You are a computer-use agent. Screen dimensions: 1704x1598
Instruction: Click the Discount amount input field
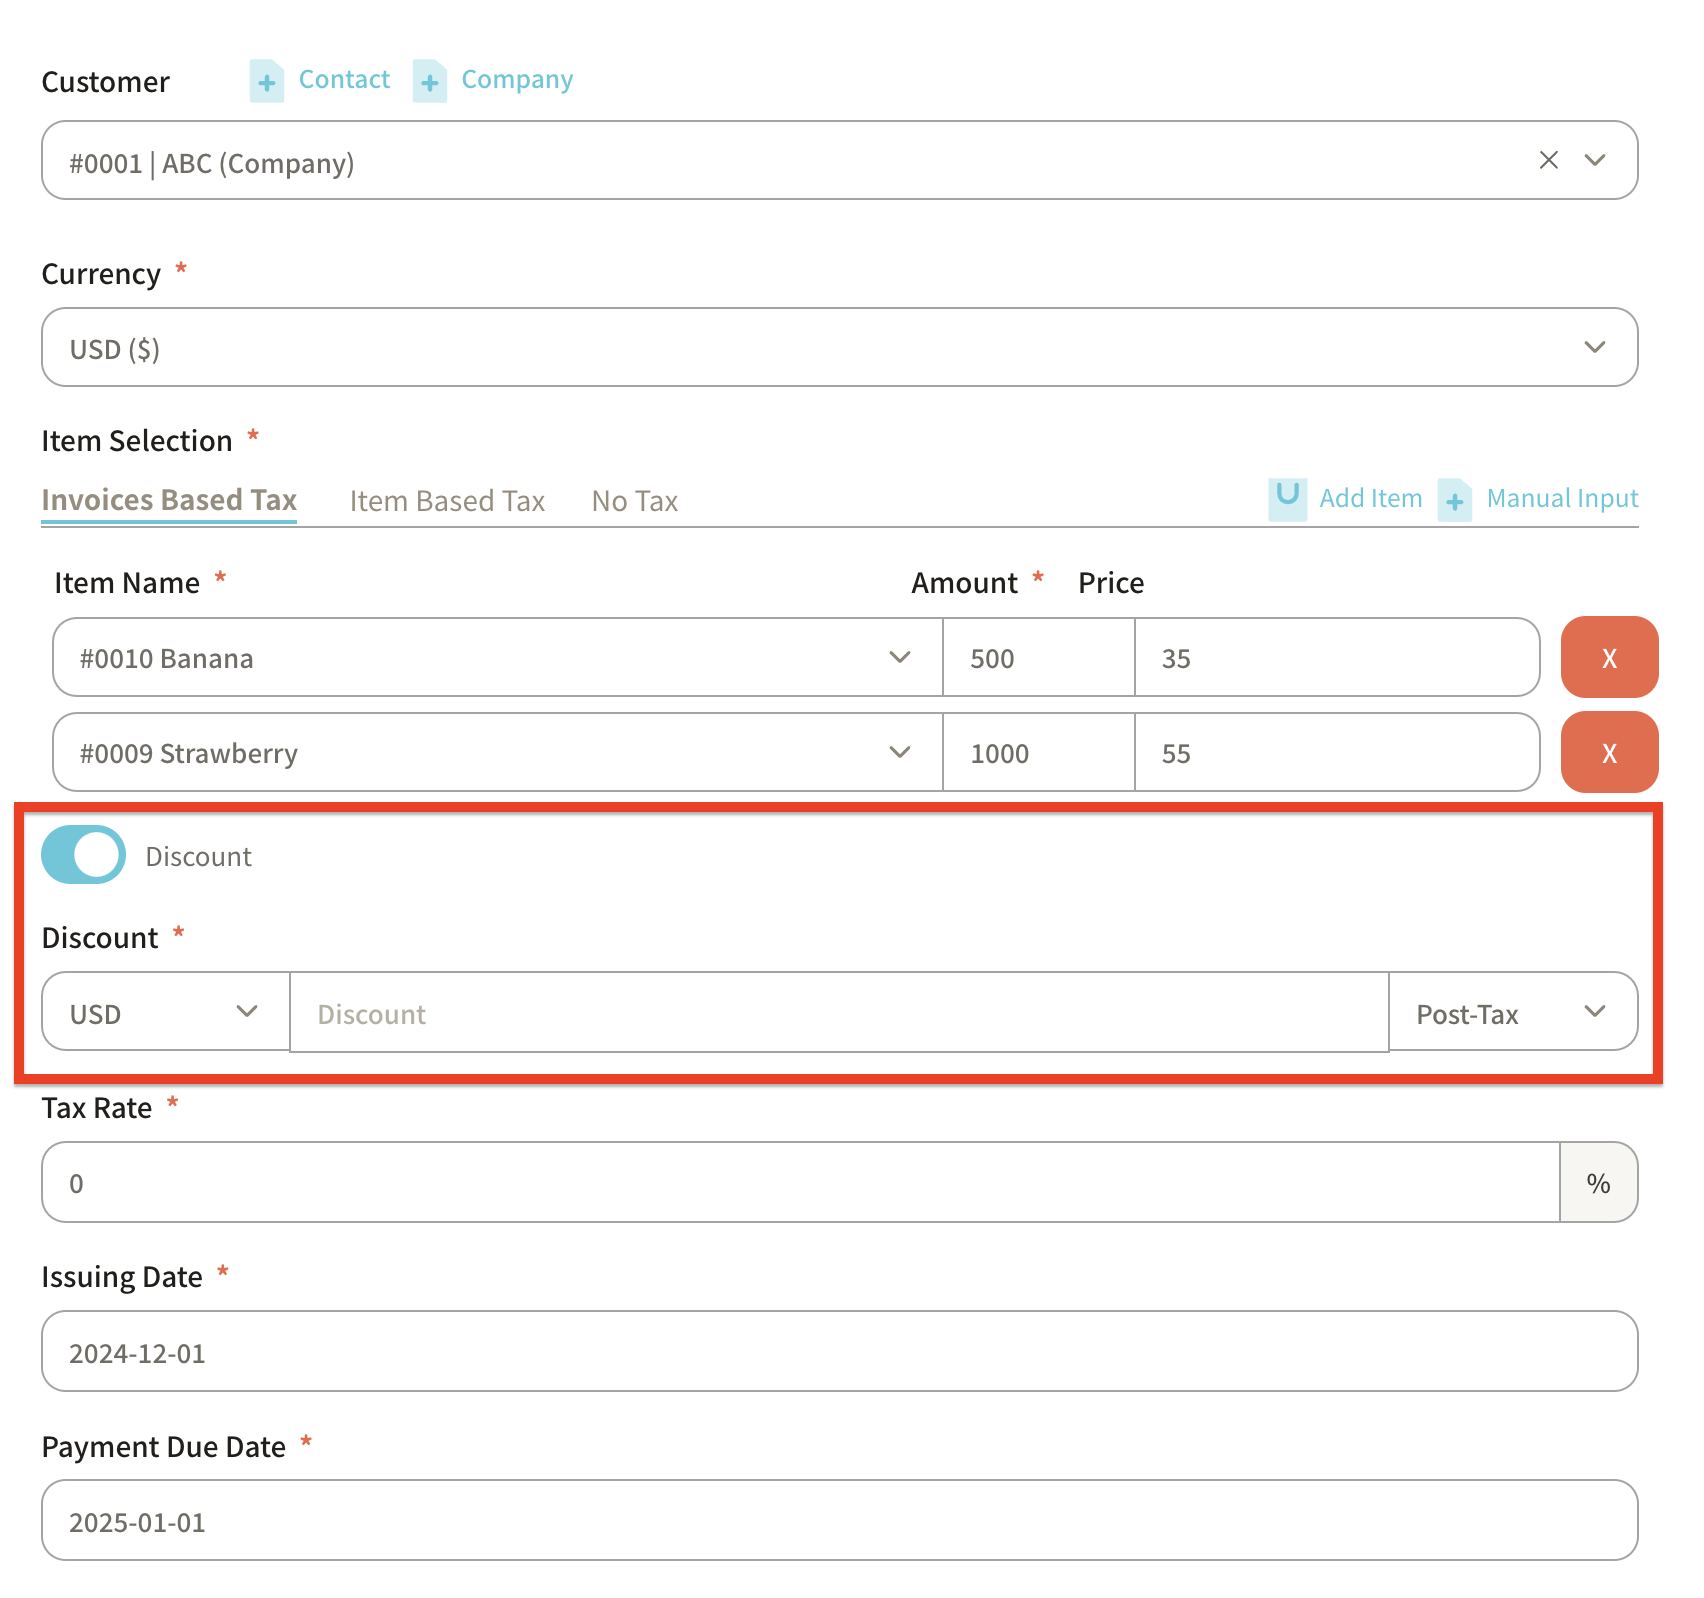(838, 1013)
